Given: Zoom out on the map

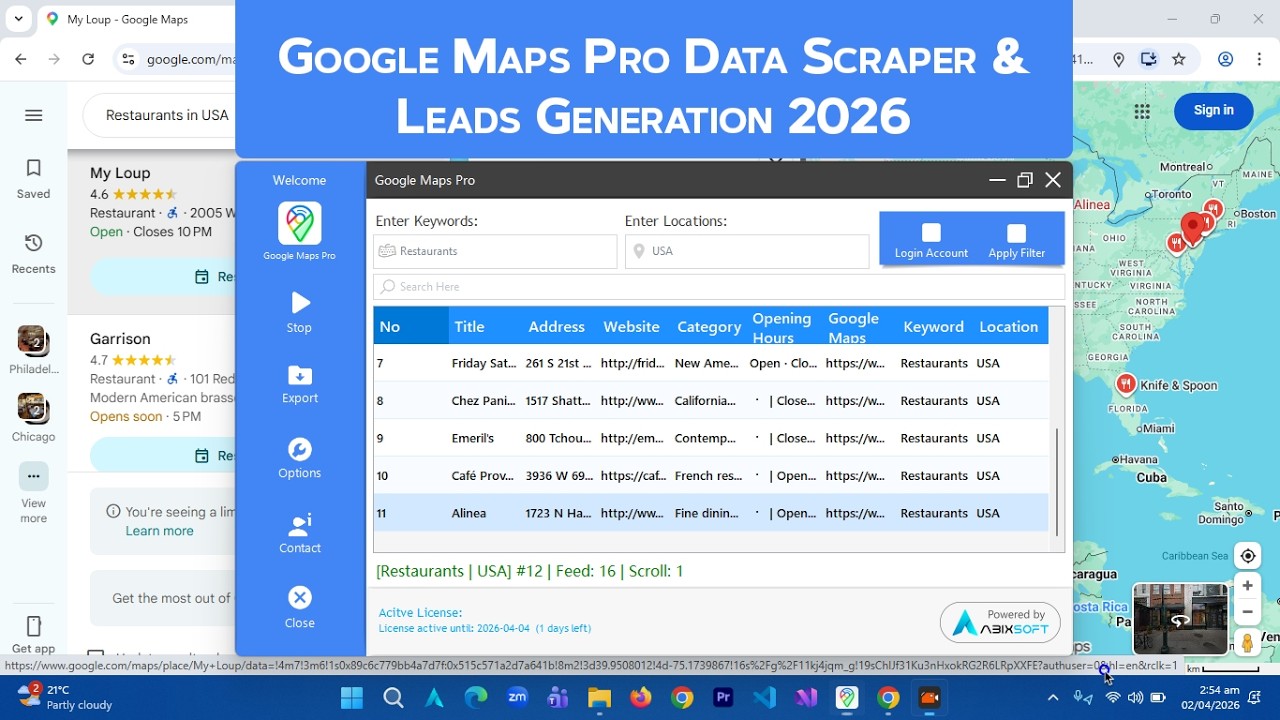Looking at the screenshot, I should 1247,611.
